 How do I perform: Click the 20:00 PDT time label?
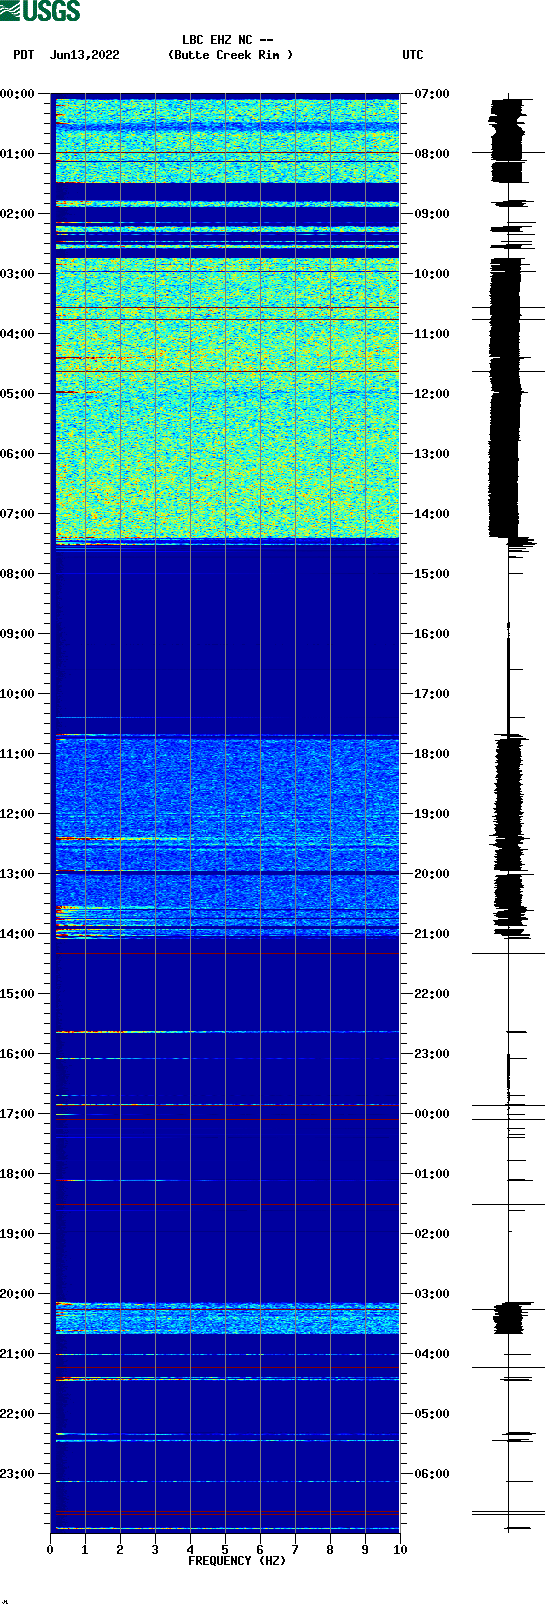[x=18, y=1294]
